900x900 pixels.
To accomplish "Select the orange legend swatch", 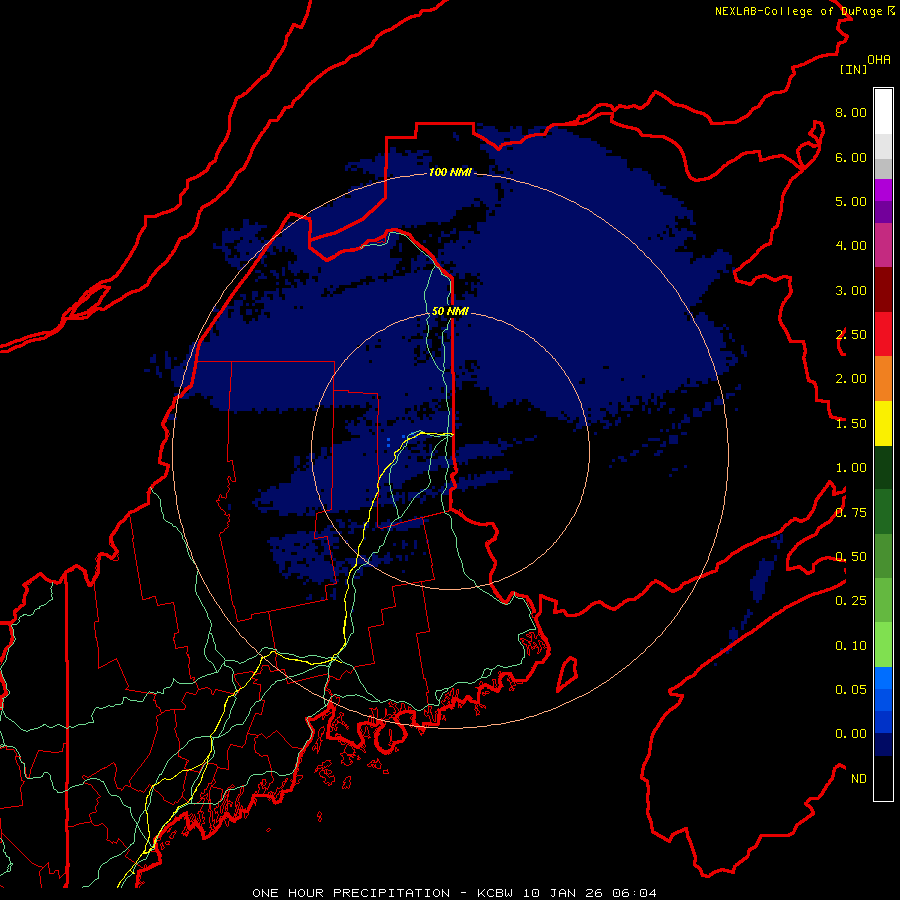I will (883, 379).
